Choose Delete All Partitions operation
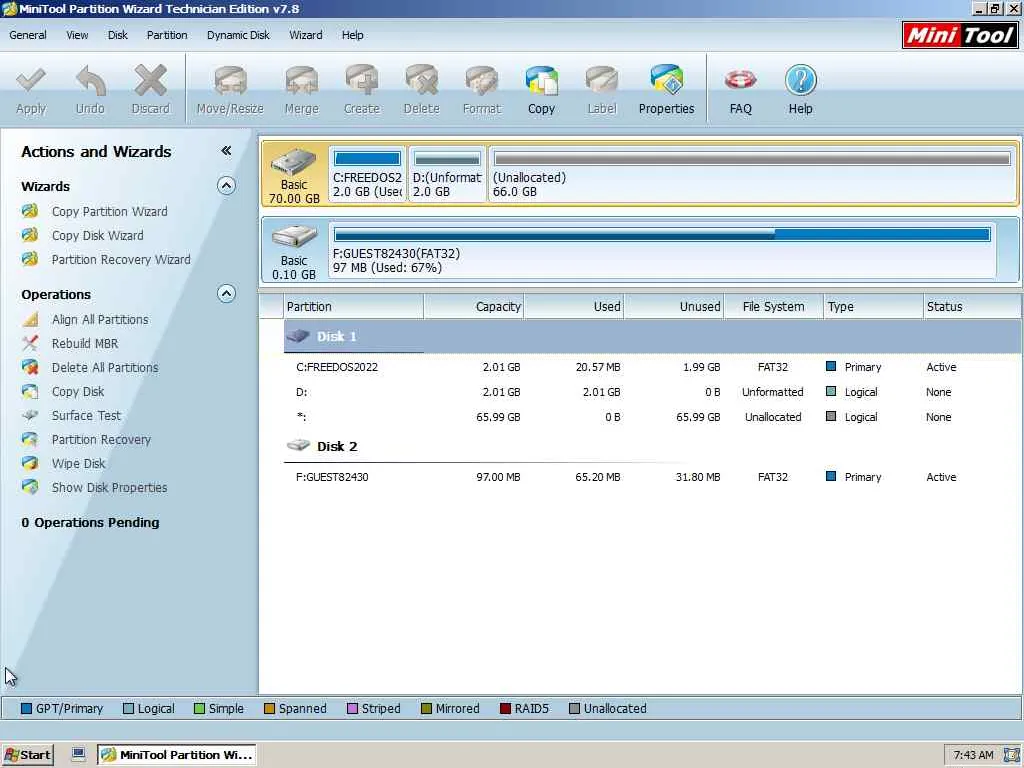 click(104, 368)
